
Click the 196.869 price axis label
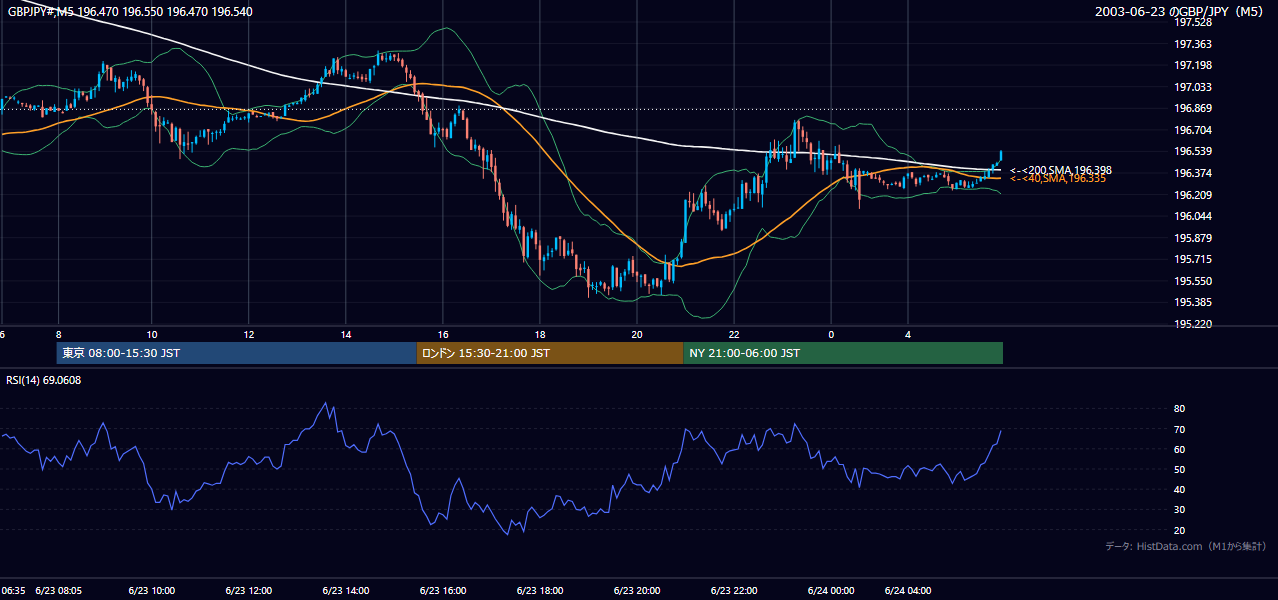click(x=1195, y=108)
